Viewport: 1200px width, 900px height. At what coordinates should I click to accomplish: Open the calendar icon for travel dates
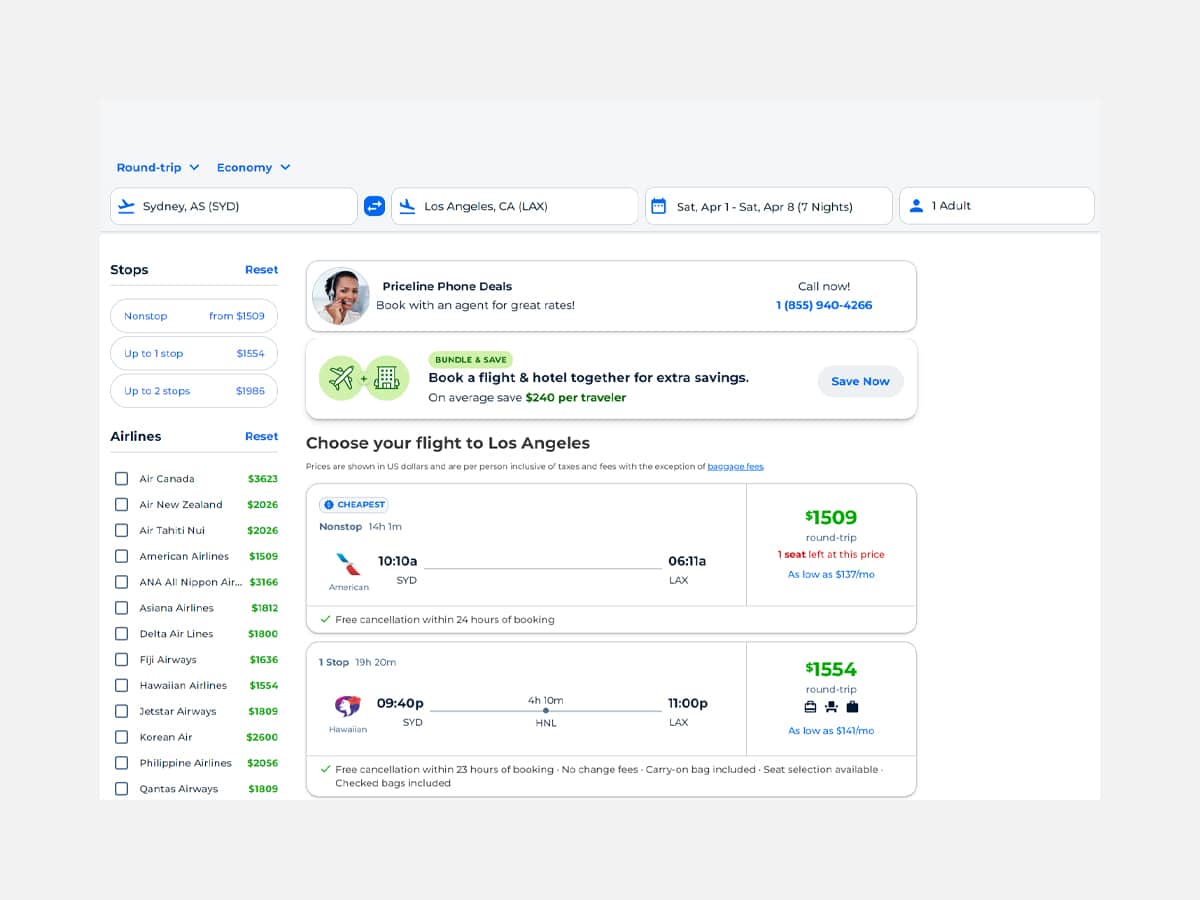(658, 206)
